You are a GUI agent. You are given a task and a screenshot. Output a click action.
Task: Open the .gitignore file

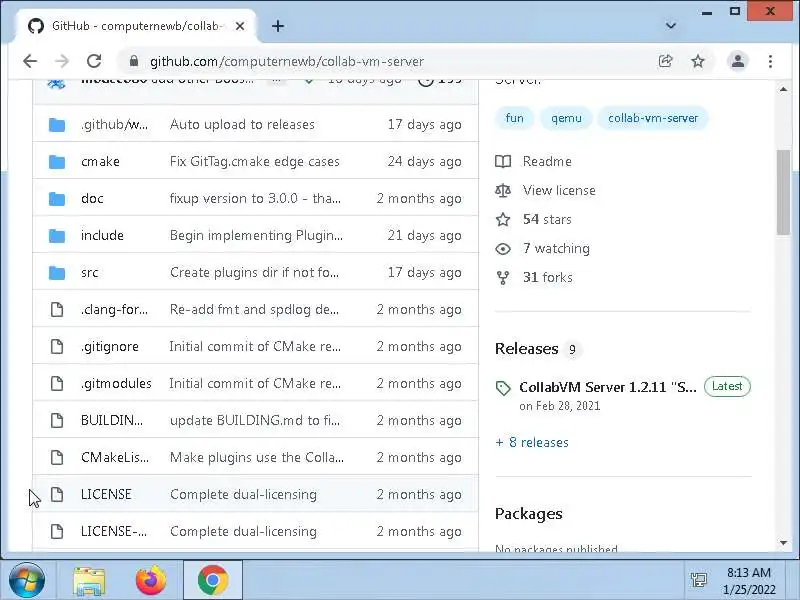click(110, 346)
